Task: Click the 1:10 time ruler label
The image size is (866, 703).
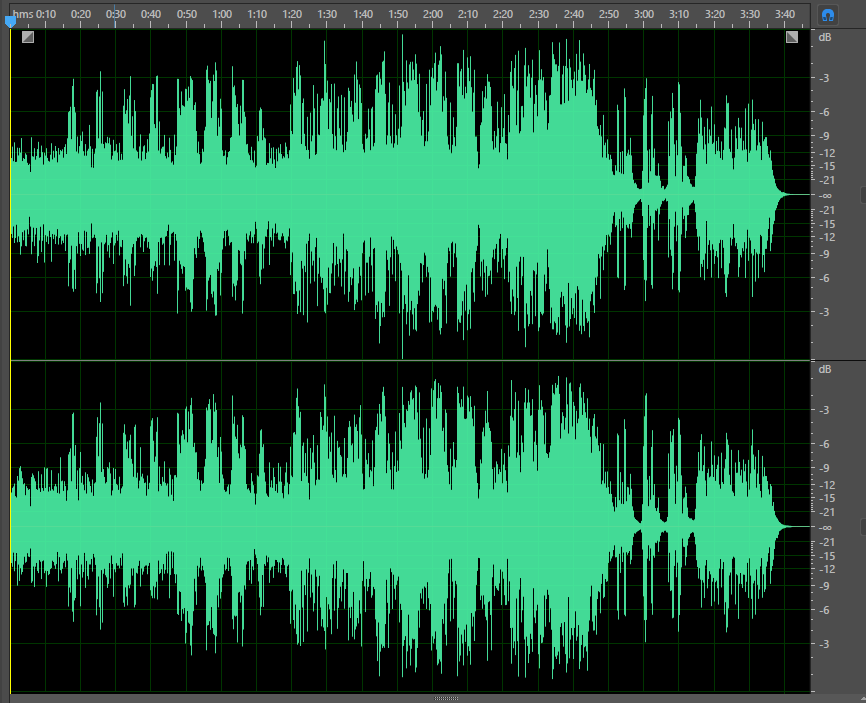Action: point(257,14)
